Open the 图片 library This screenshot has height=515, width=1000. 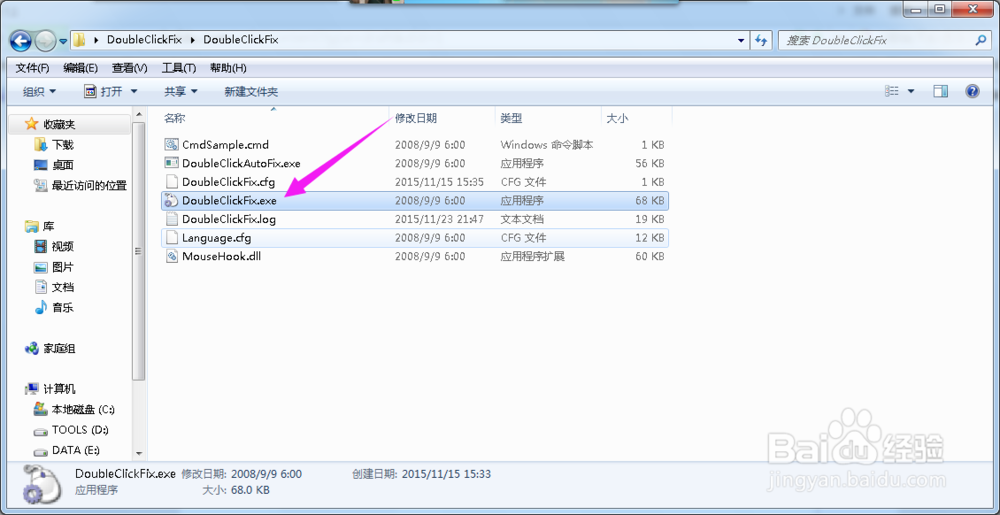tap(62, 267)
